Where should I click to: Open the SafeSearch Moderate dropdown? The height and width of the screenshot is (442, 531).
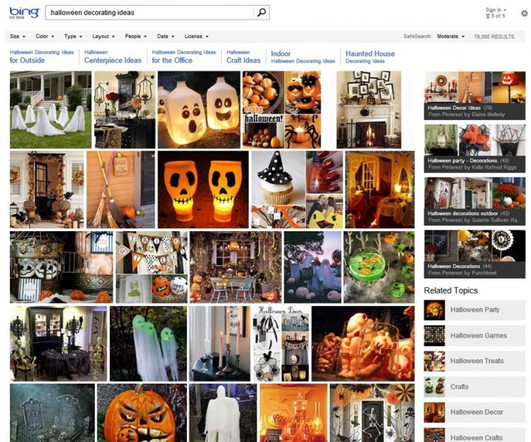pos(450,36)
